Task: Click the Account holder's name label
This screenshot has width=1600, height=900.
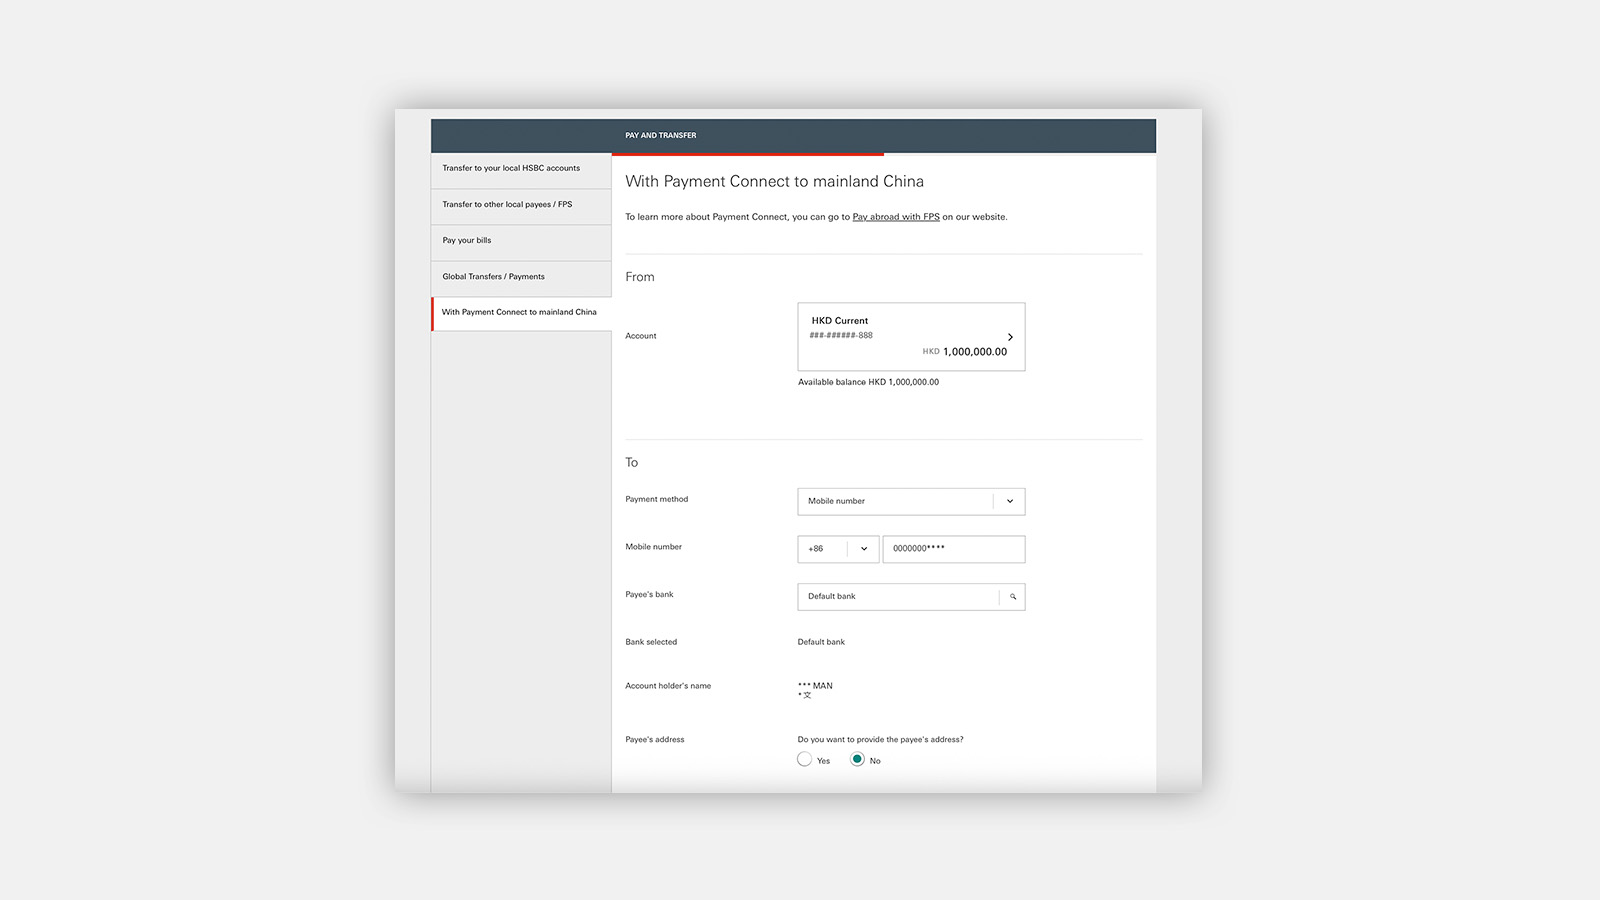Action: point(668,686)
